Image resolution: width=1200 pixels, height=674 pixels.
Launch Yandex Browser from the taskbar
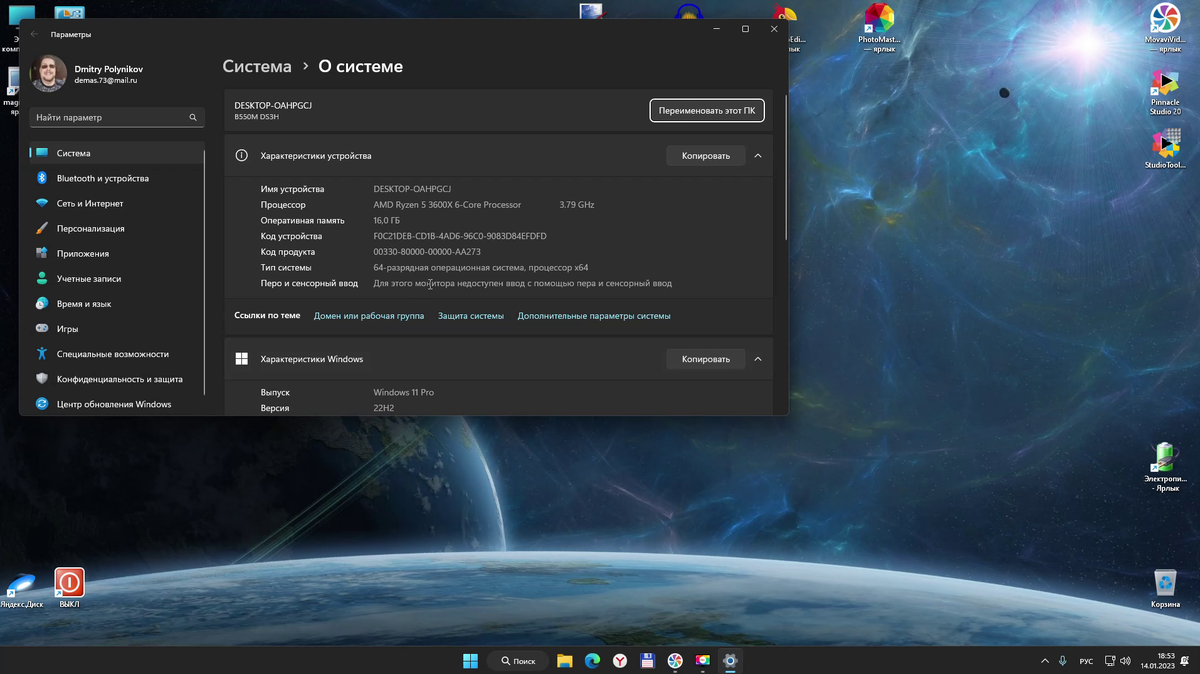tap(620, 661)
